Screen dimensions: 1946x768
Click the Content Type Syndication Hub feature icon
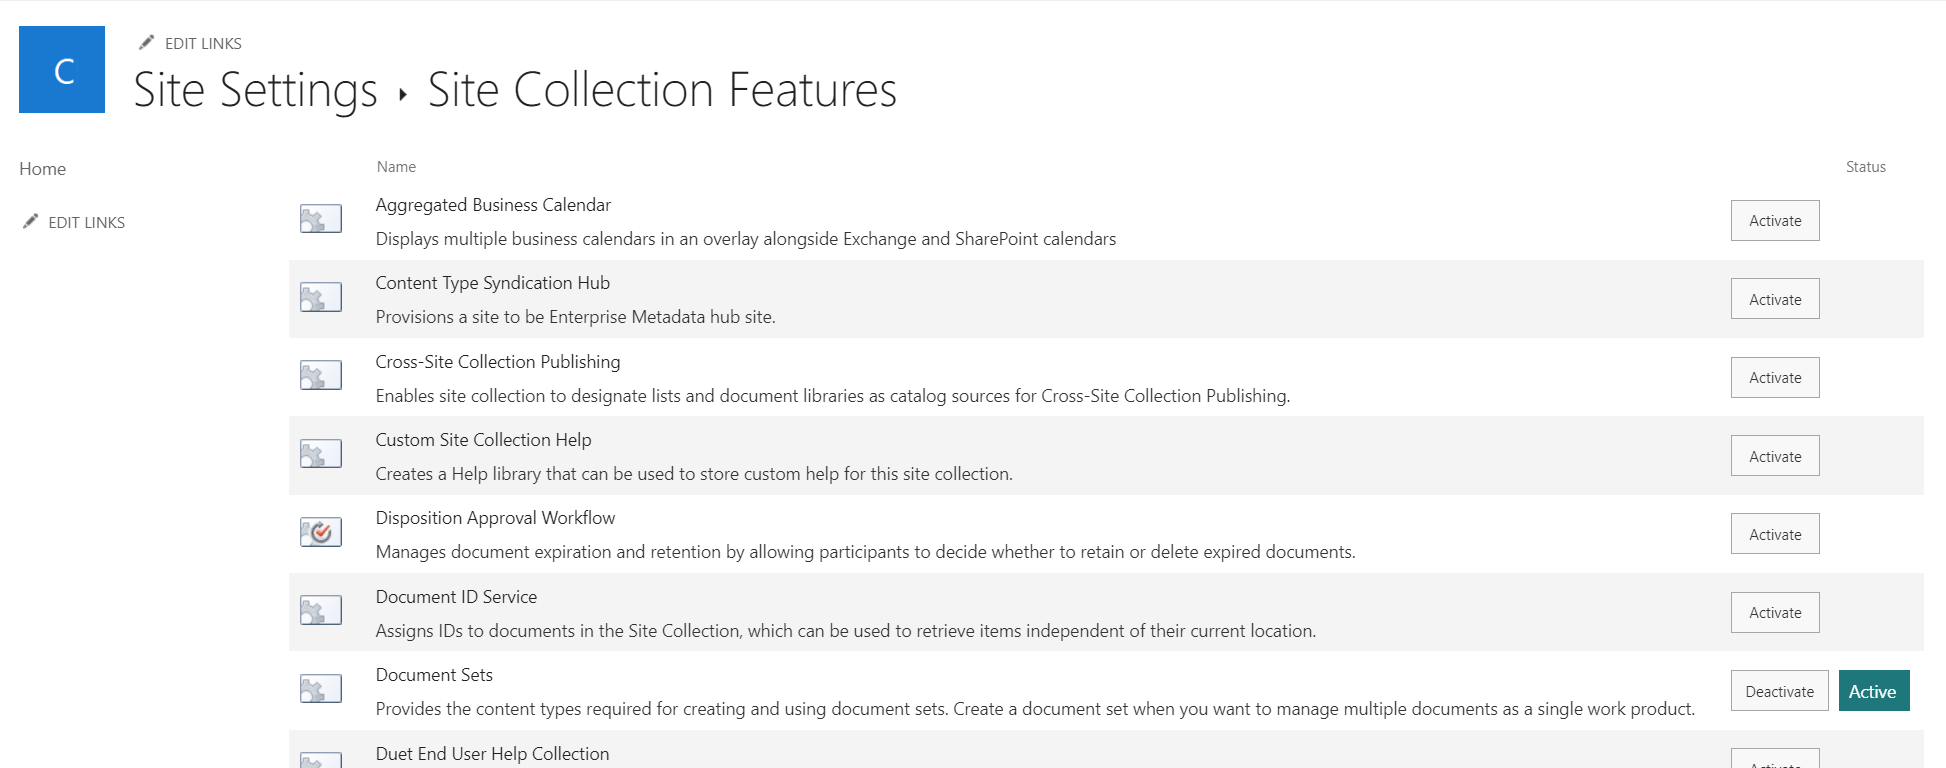tap(319, 296)
